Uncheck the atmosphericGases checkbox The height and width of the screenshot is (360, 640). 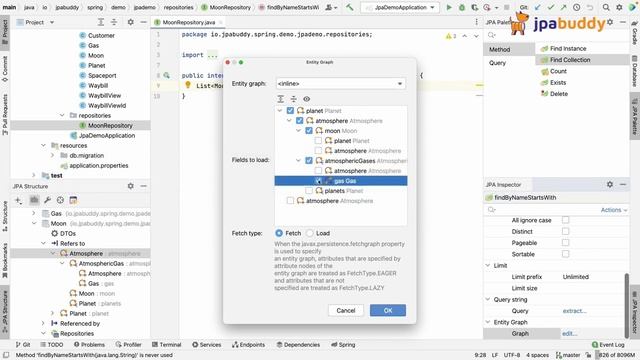point(309,161)
